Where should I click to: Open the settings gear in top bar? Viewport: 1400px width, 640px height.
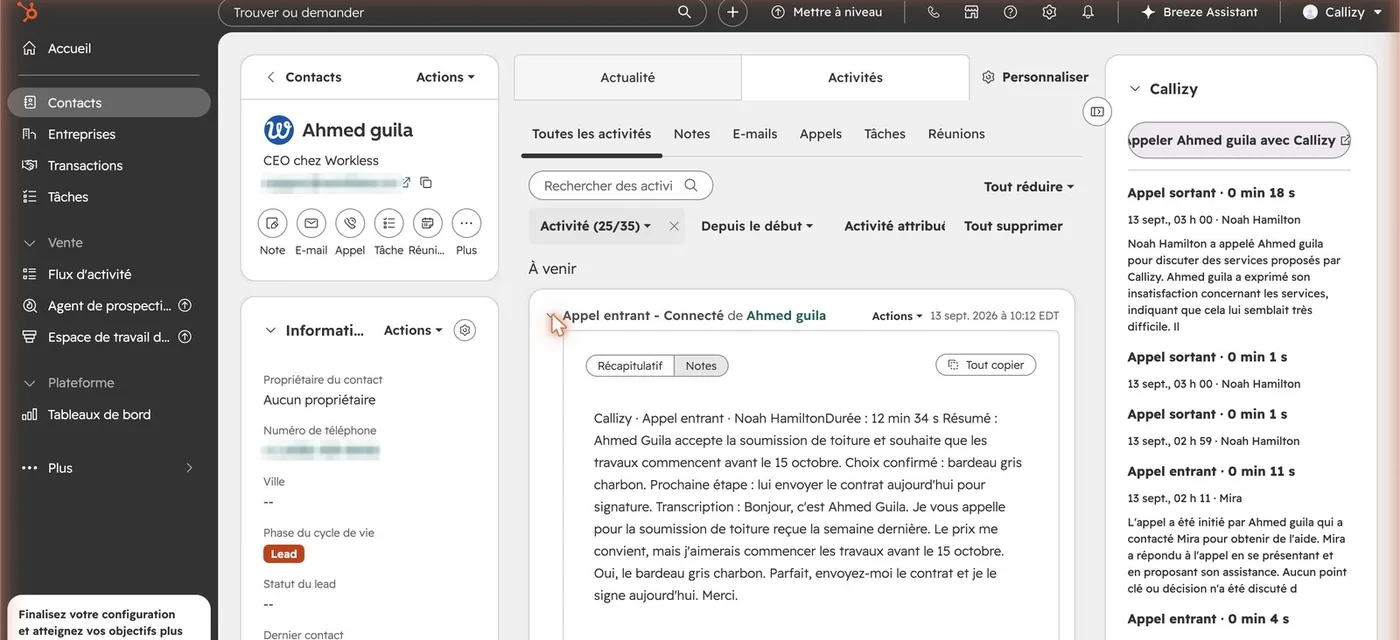coord(1049,12)
